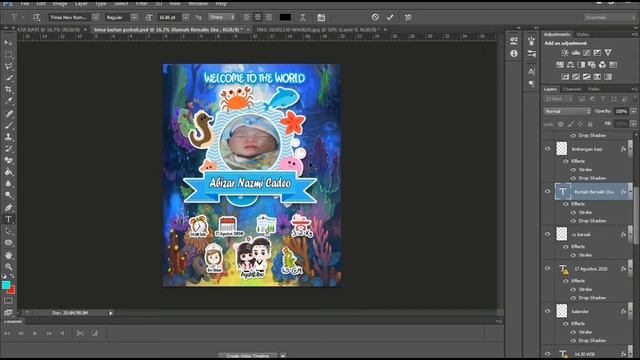Hide the '14.30 WIB' text layer
This screenshot has width=640, height=360.
point(547,354)
